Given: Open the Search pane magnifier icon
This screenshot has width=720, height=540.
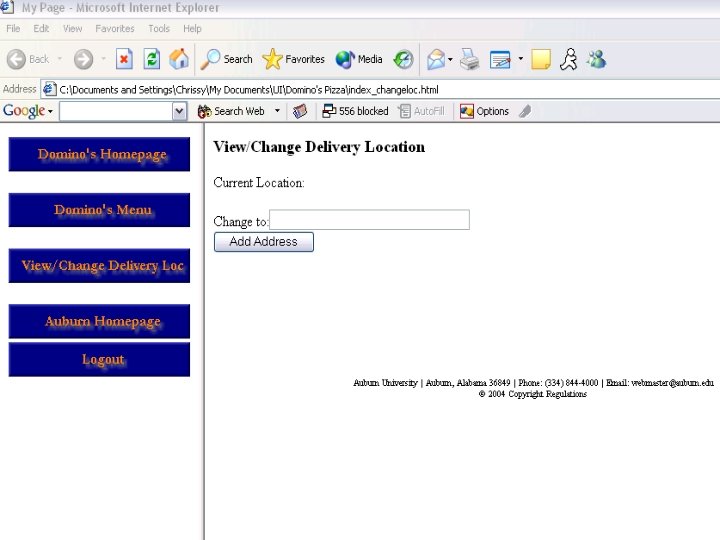Looking at the screenshot, I should click(211, 59).
